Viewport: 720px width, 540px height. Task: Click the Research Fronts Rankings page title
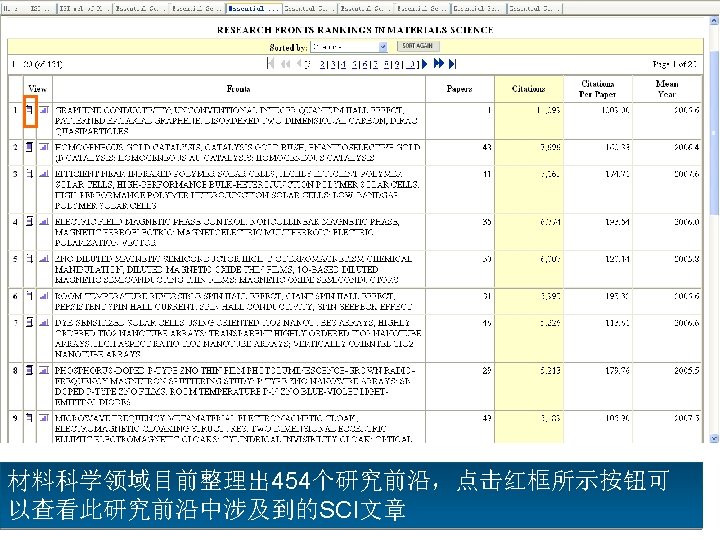tap(355, 30)
